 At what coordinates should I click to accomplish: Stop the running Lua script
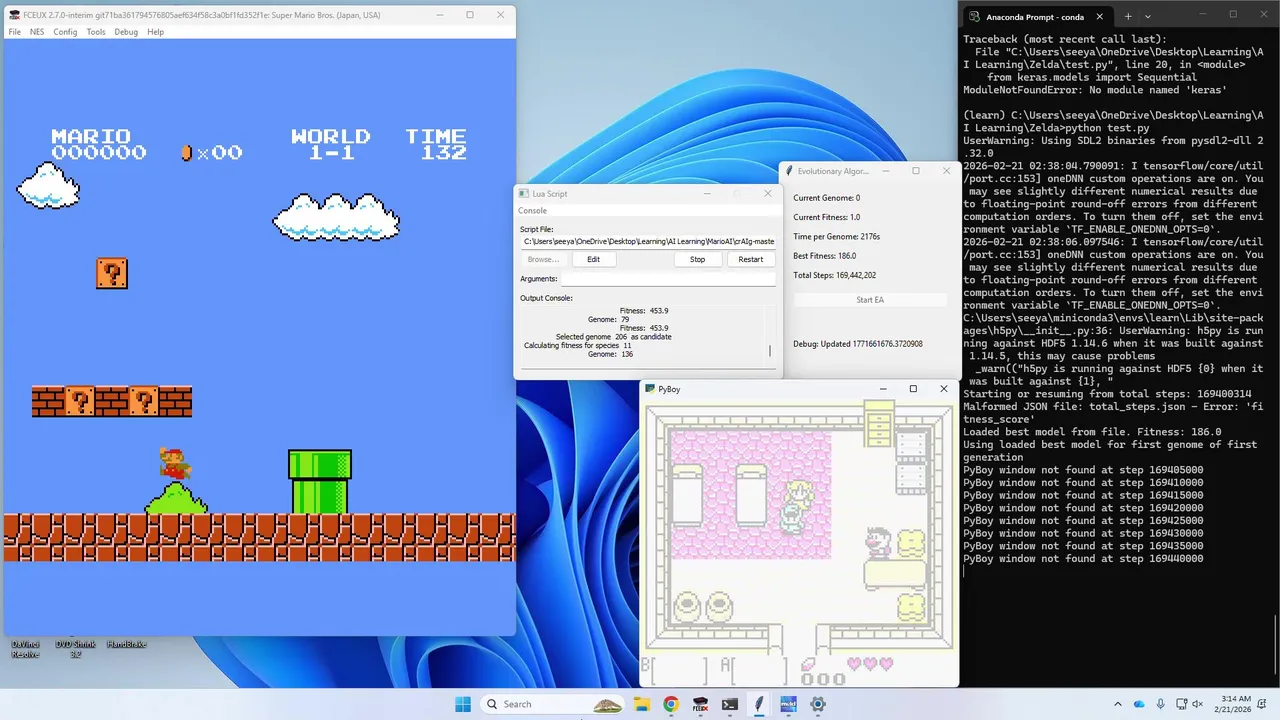tap(697, 259)
